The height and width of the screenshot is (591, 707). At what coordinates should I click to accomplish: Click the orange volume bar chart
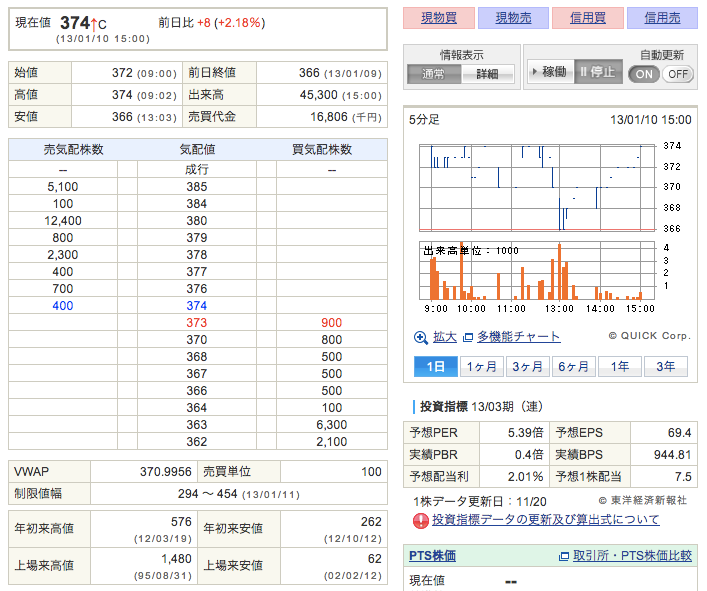click(537, 270)
